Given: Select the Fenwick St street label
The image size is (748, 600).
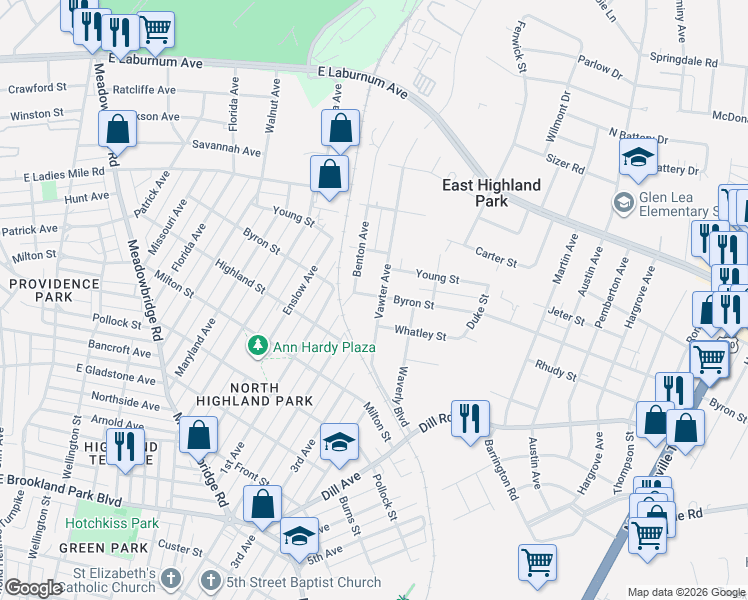Looking at the screenshot, I should tap(519, 47).
